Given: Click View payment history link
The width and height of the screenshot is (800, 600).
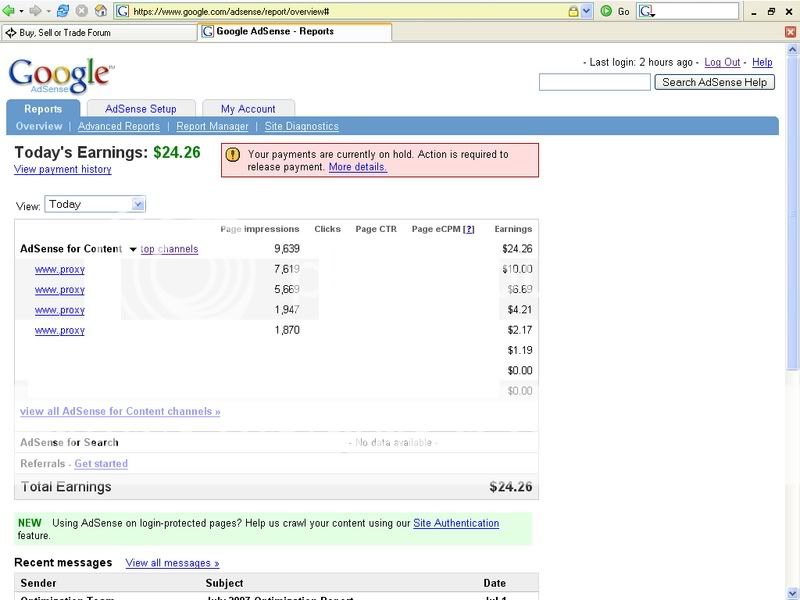Looking at the screenshot, I should coord(63,169).
